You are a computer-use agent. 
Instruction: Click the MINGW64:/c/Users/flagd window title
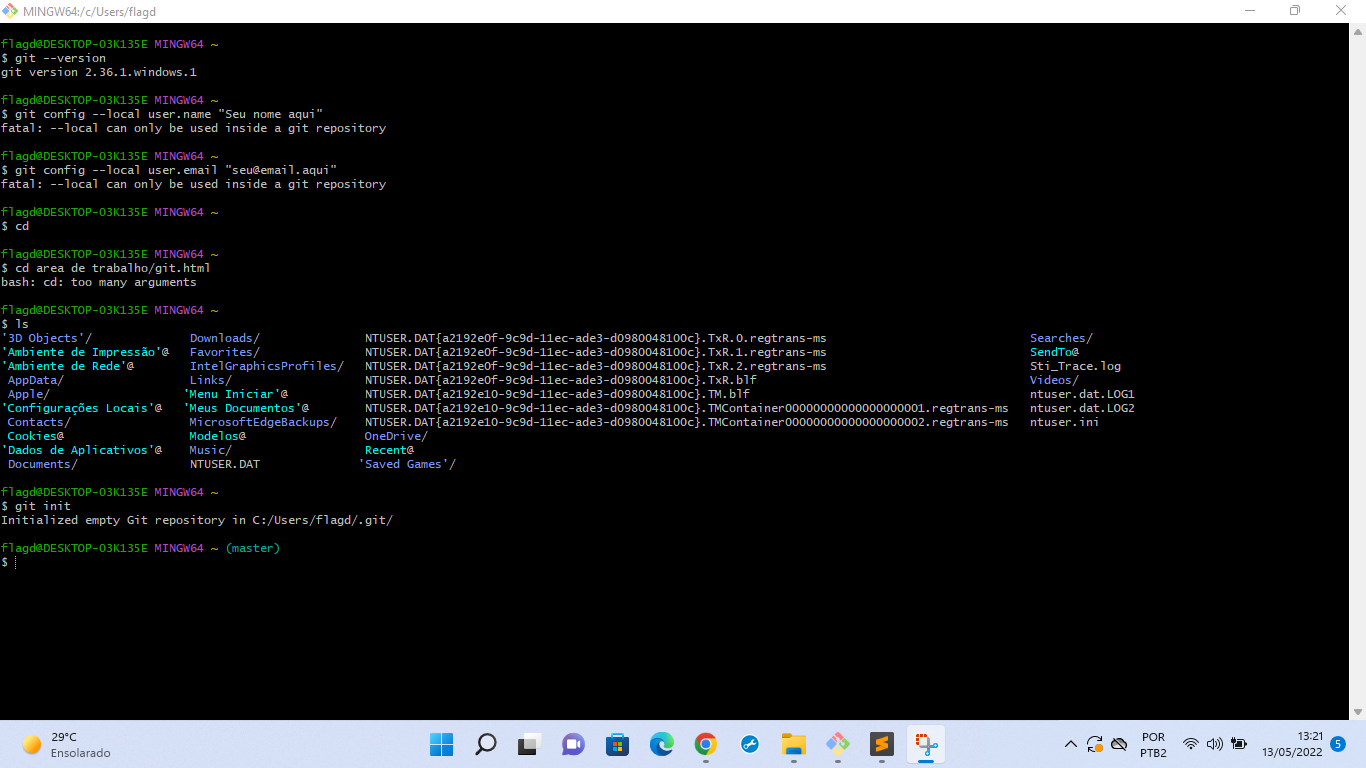89,12
